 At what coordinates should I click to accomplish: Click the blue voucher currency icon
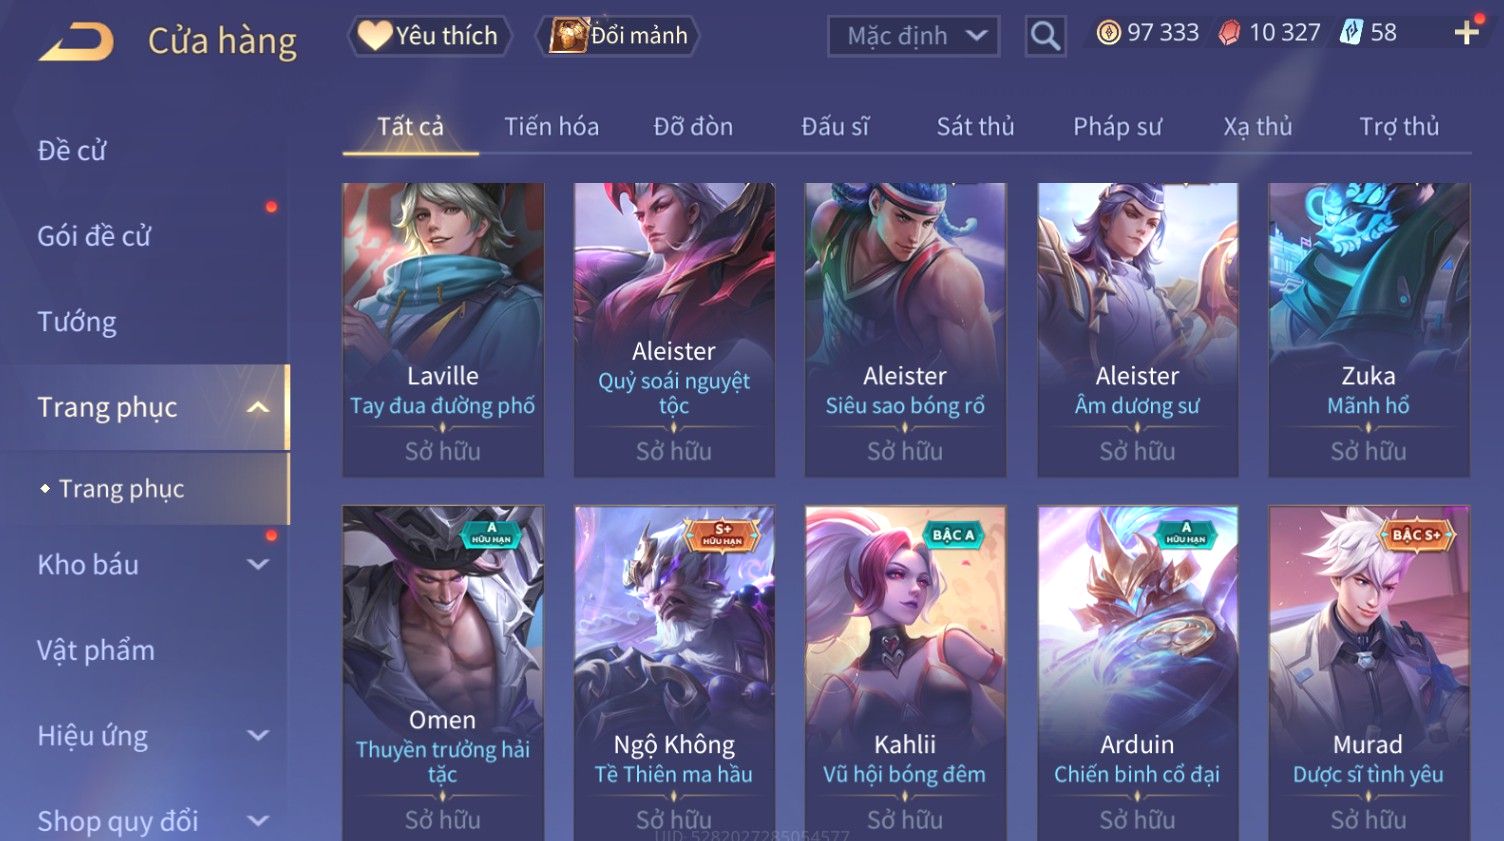(1351, 33)
